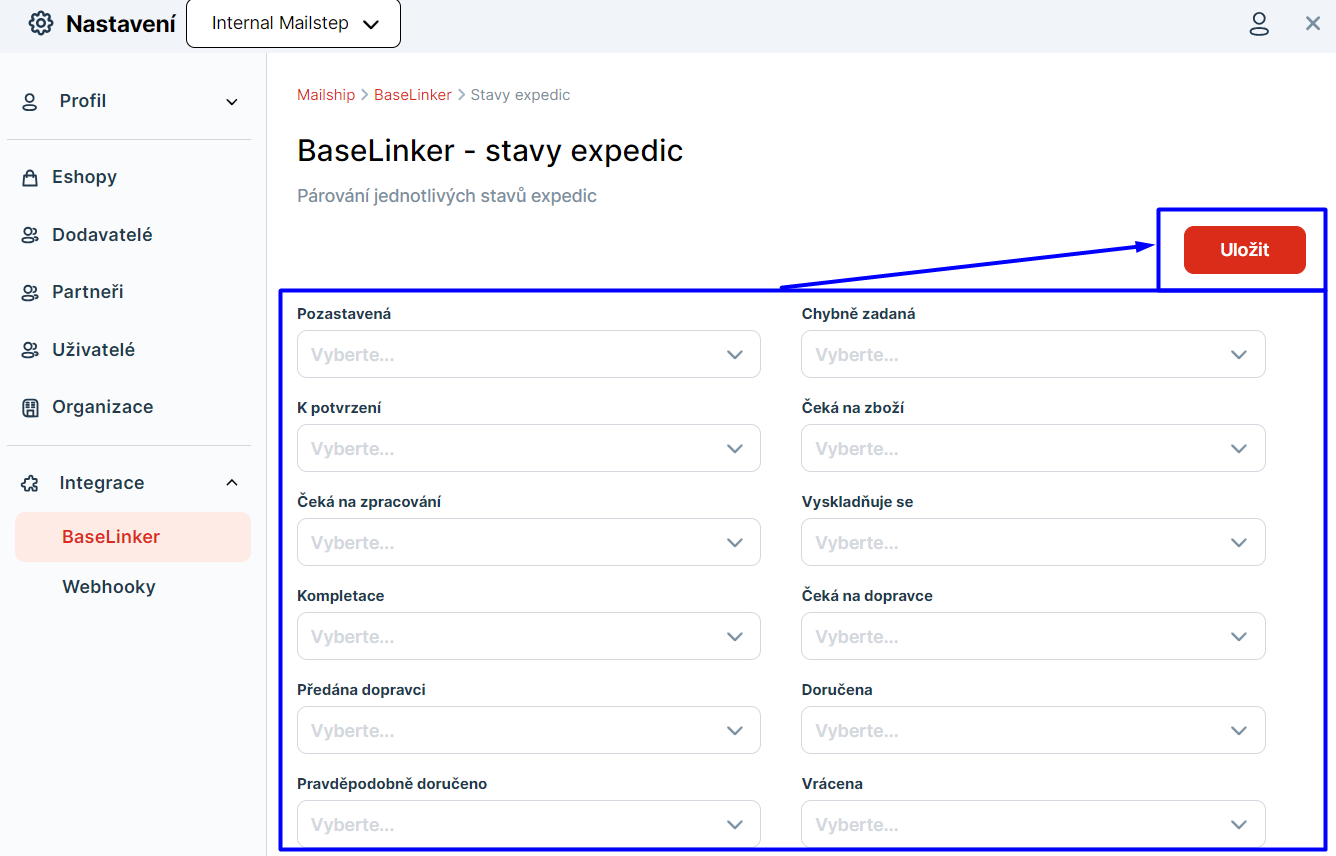Open the Pozastavená status dropdown
The height and width of the screenshot is (856, 1336).
click(x=528, y=355)
